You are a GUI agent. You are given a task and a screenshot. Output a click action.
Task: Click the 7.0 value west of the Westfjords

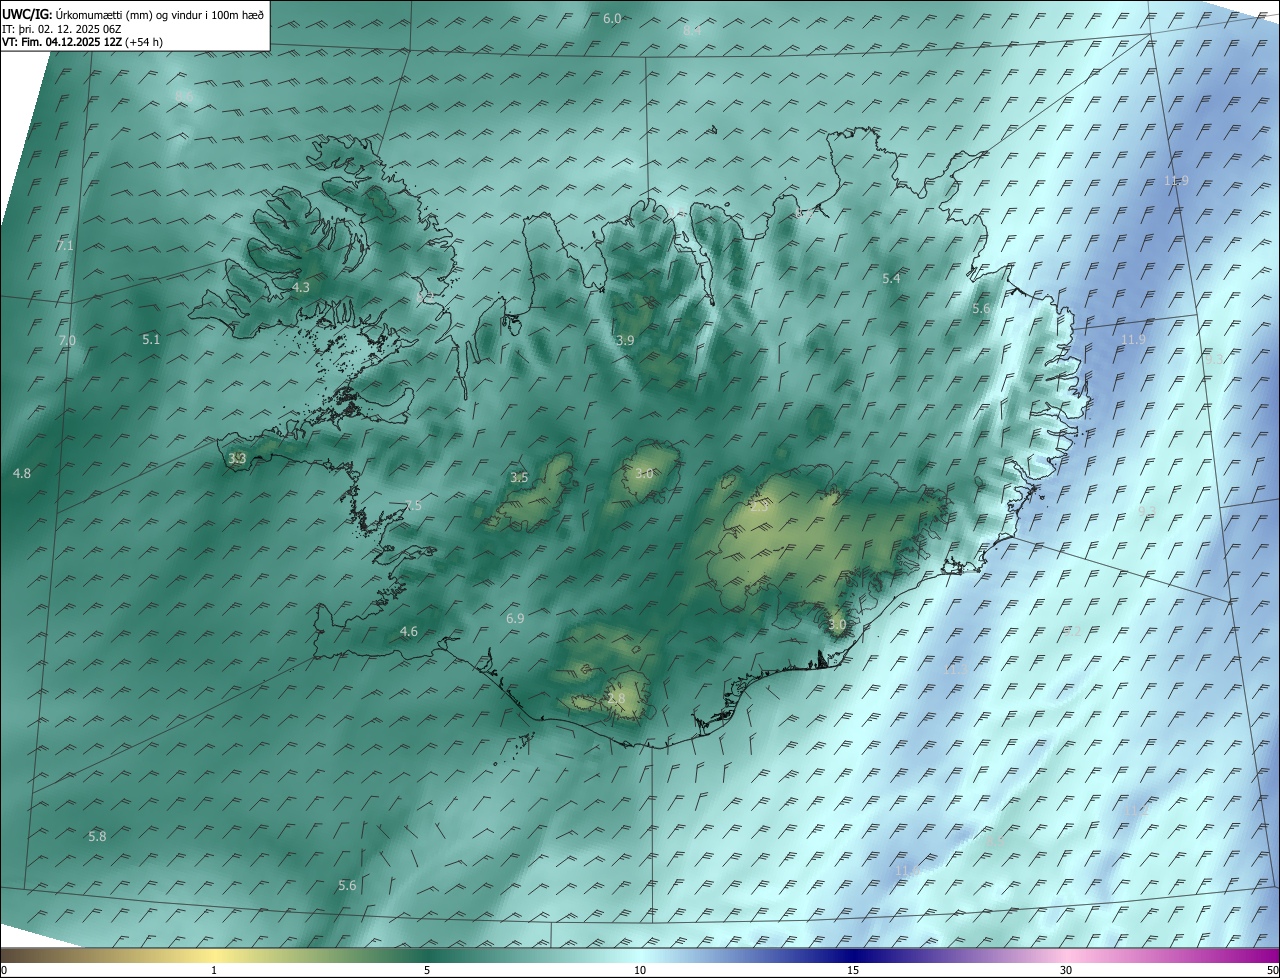(67, 341)
